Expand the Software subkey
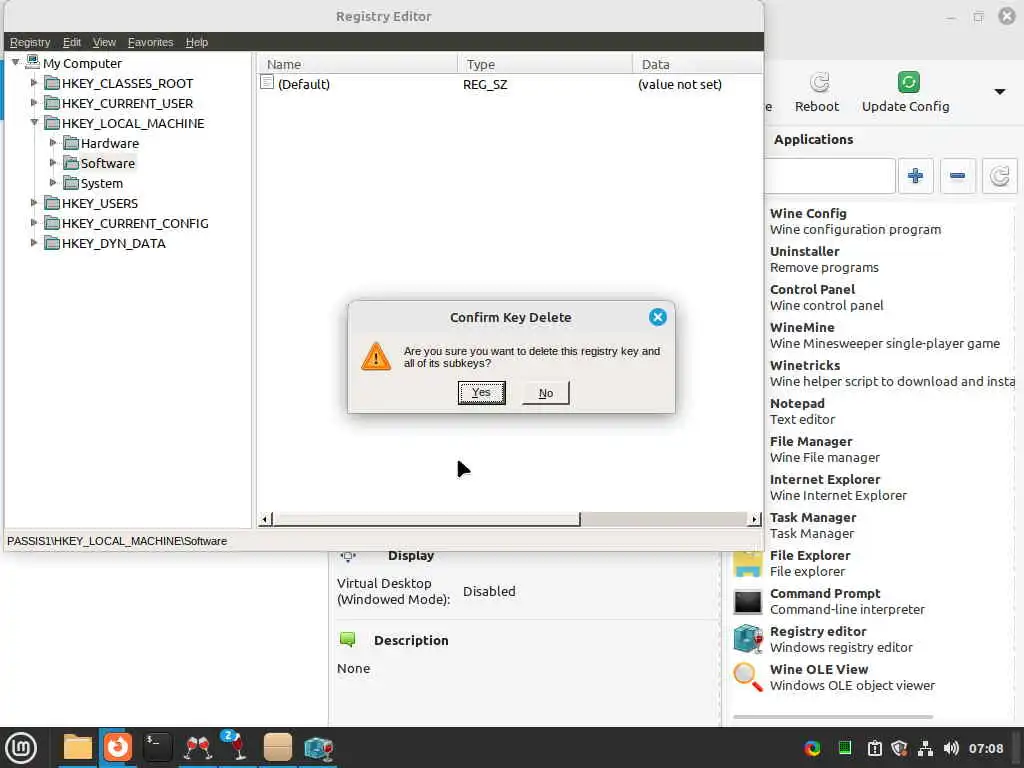1024x768 pixels. coord(53,163)
